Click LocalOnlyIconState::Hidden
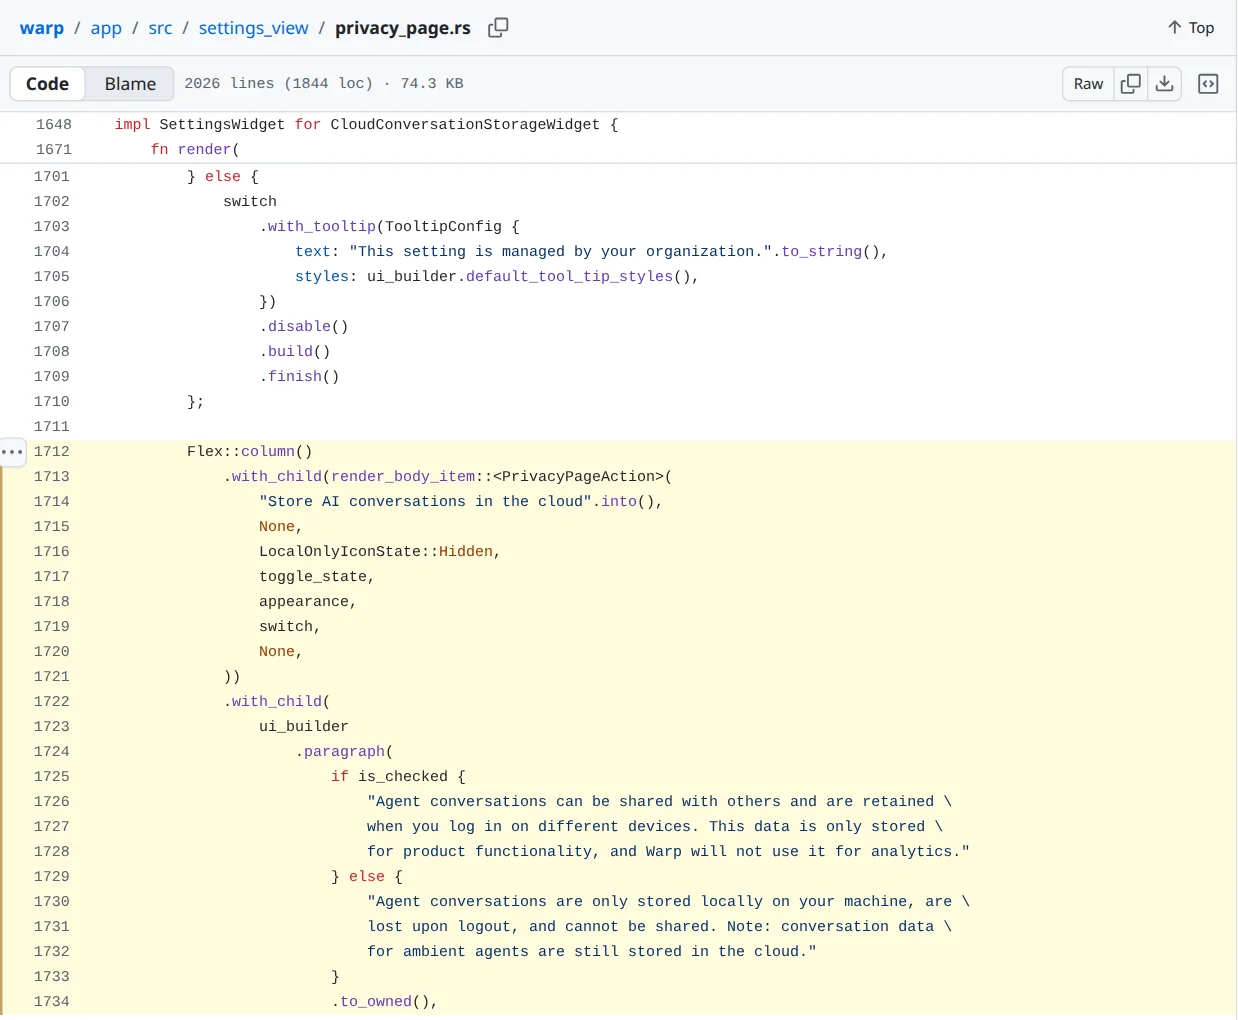Image resolution: width=1238 pixels, height=1020 pixels. 376,552
